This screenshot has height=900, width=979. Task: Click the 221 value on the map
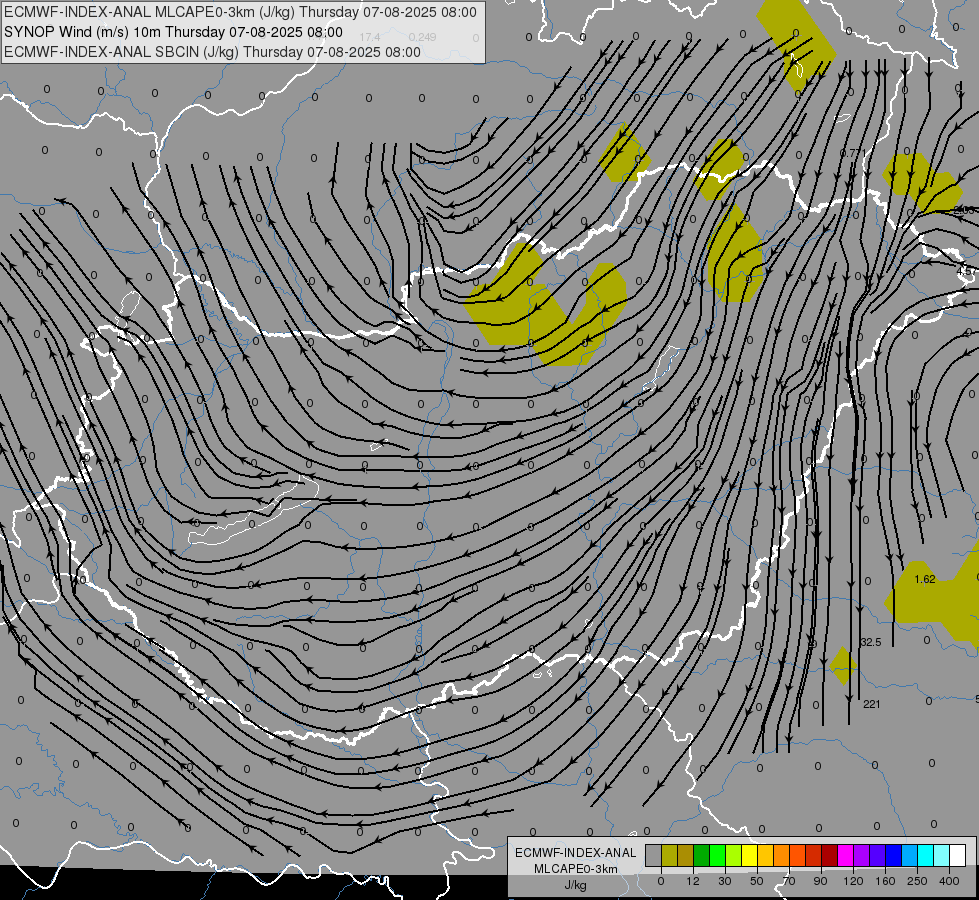(872, 704)
